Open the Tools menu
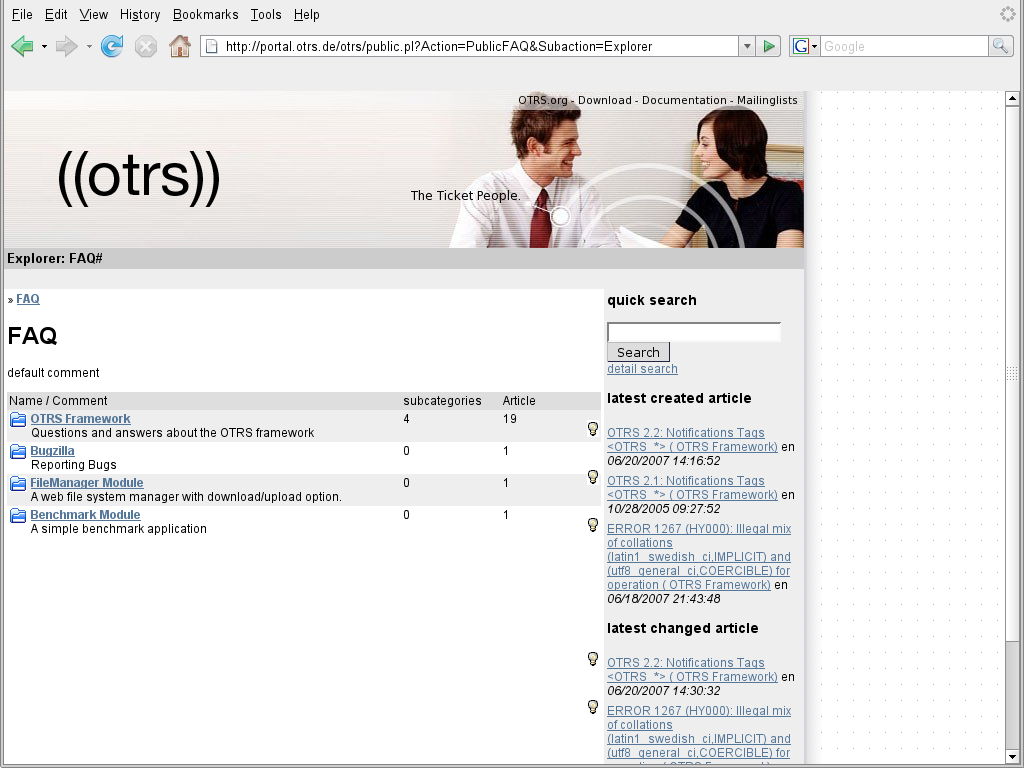 pos(266,14)
